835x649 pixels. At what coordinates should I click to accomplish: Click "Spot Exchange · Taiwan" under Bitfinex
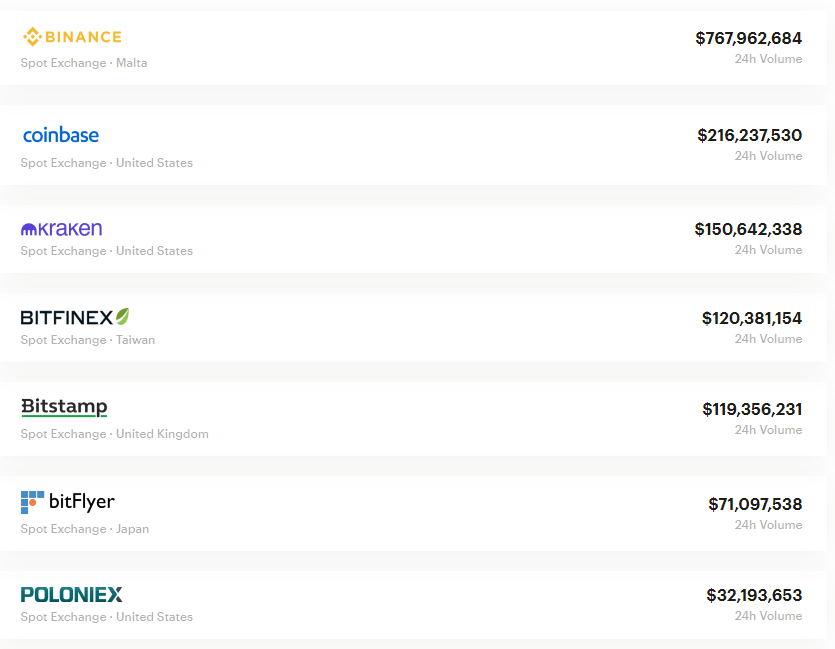[x=88, y=340]
